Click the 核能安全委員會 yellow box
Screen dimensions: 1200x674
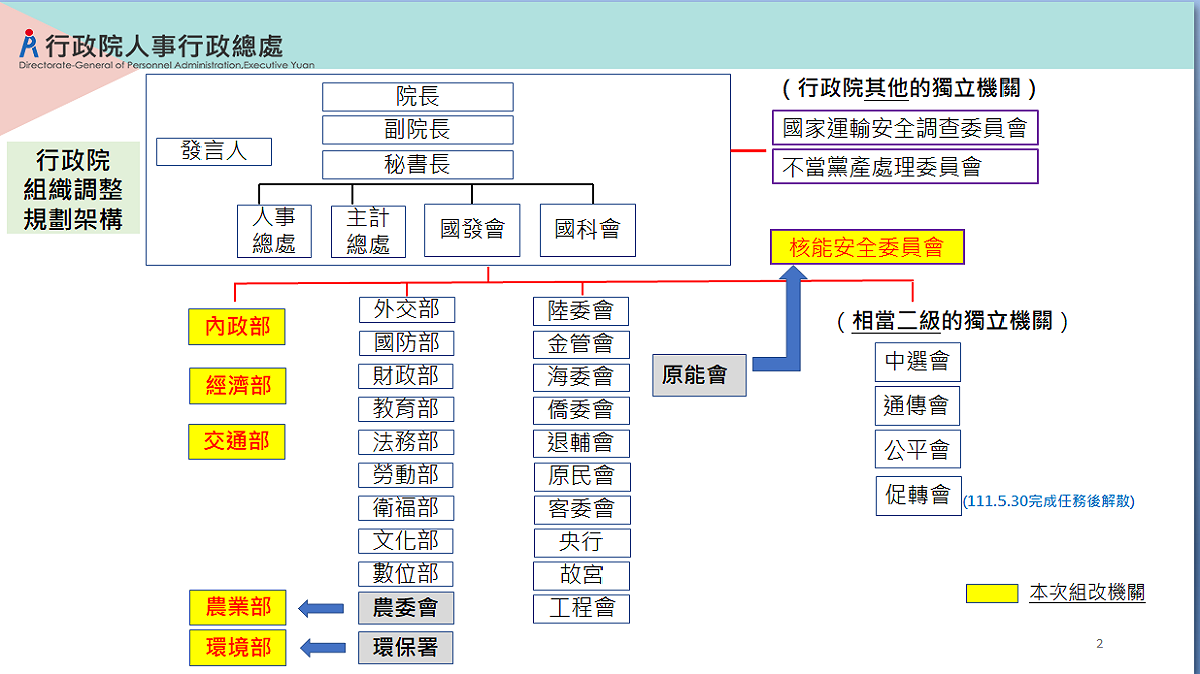click(x=867, y=247)
